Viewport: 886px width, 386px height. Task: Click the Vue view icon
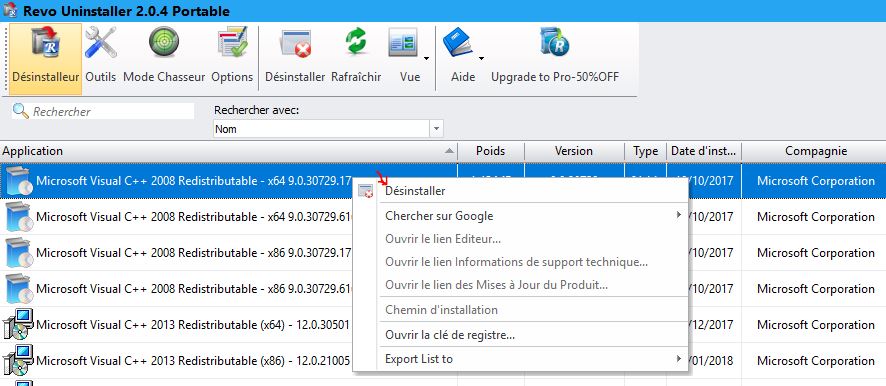tap(403, 42)
